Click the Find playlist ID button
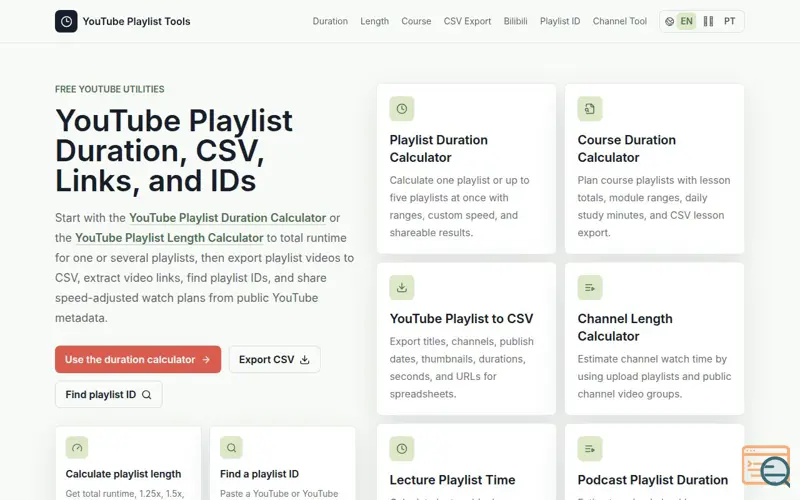The height and width of the screenshot is (500, 800). coord(109,394)
